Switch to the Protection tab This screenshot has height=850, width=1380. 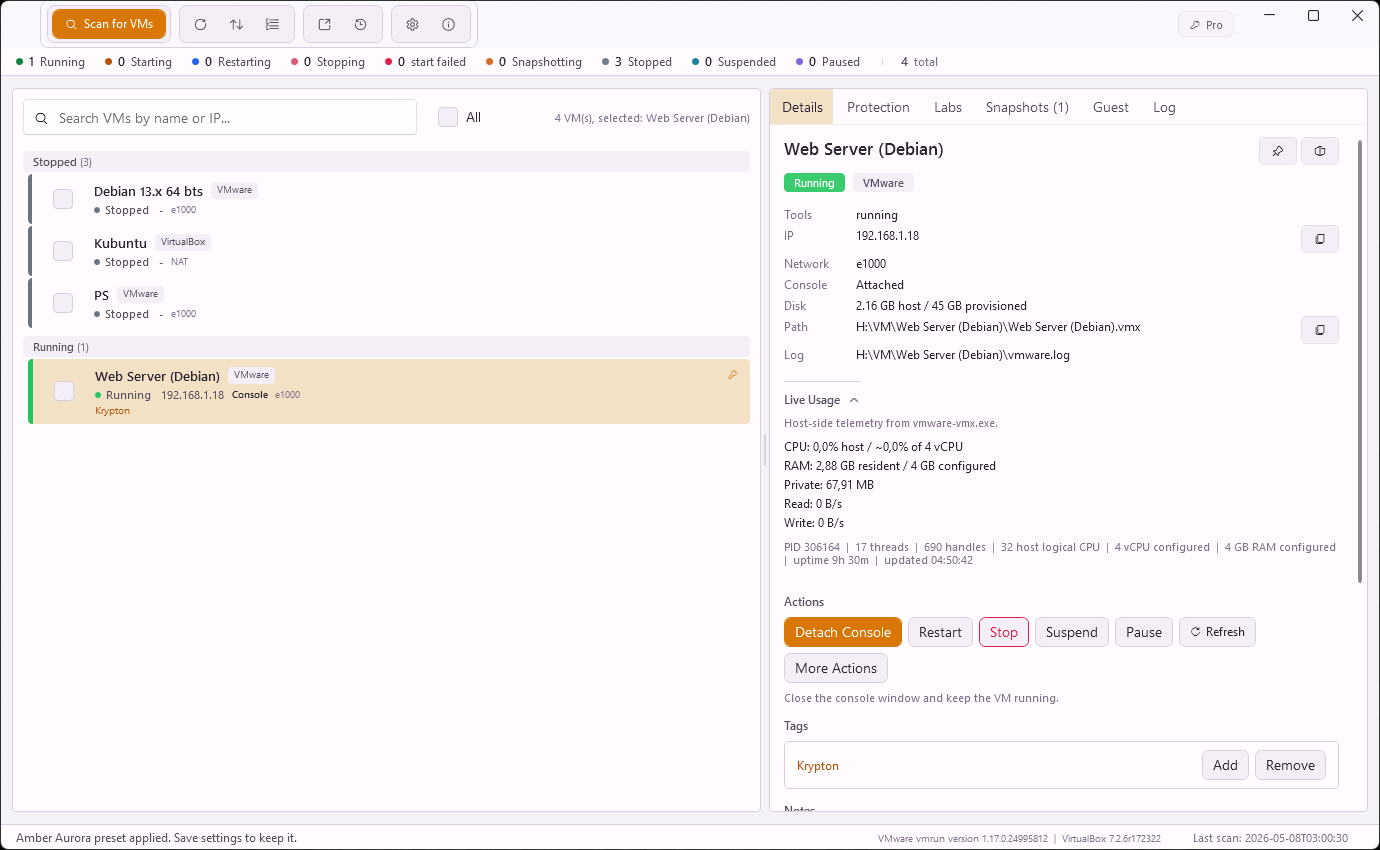(x=878, y=107)
